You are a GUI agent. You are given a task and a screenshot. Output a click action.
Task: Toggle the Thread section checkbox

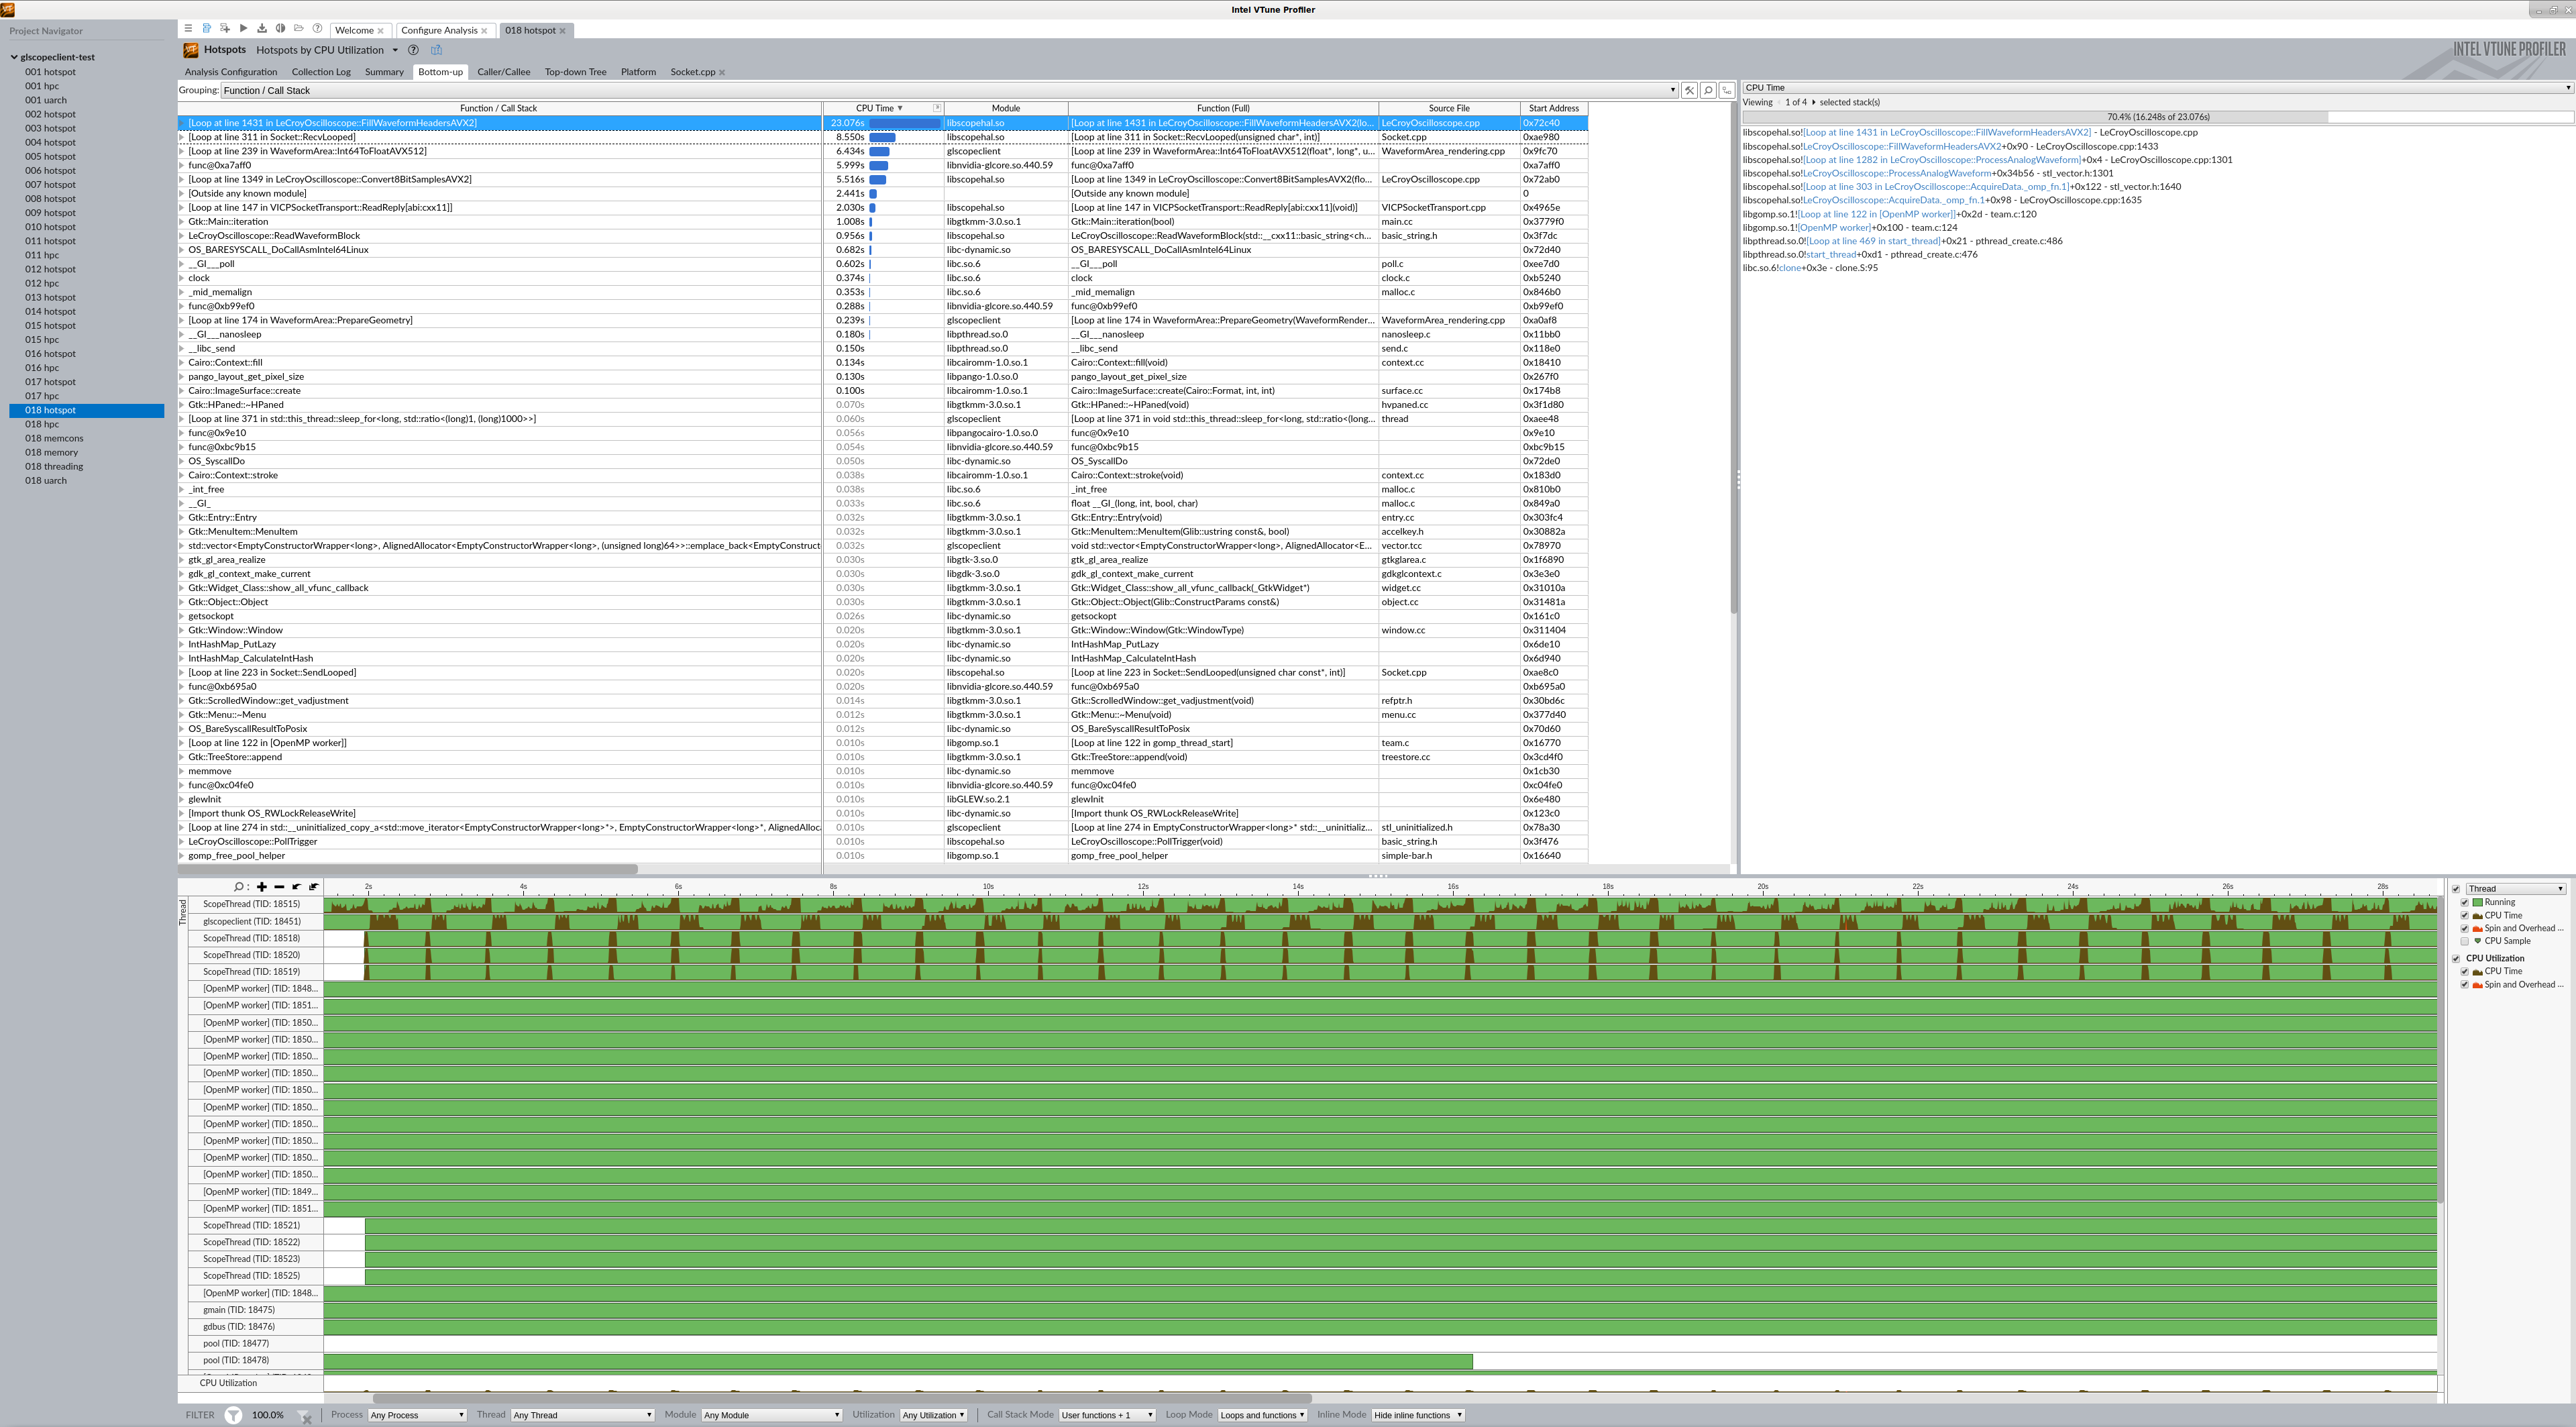click(x=2456, y=889)
